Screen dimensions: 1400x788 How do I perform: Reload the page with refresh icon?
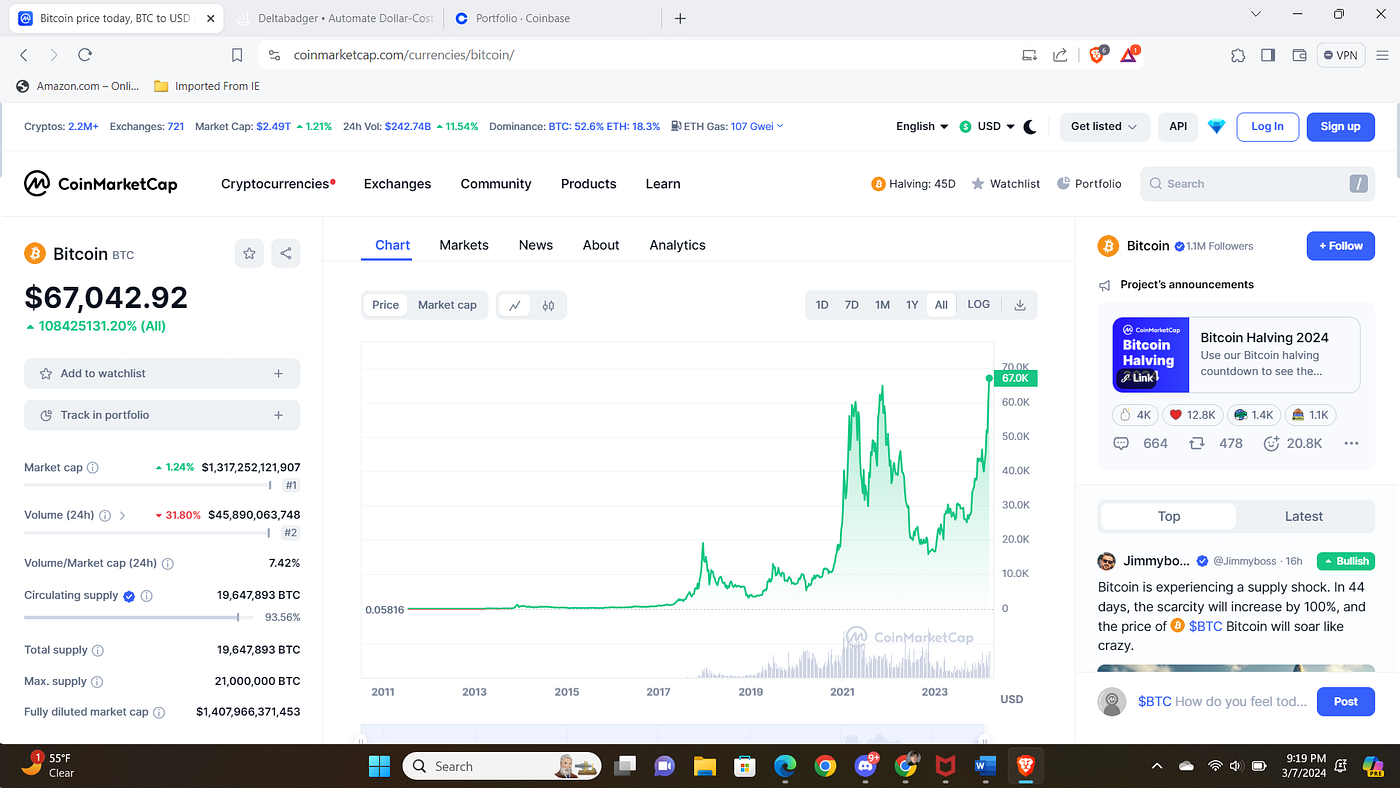85,55
